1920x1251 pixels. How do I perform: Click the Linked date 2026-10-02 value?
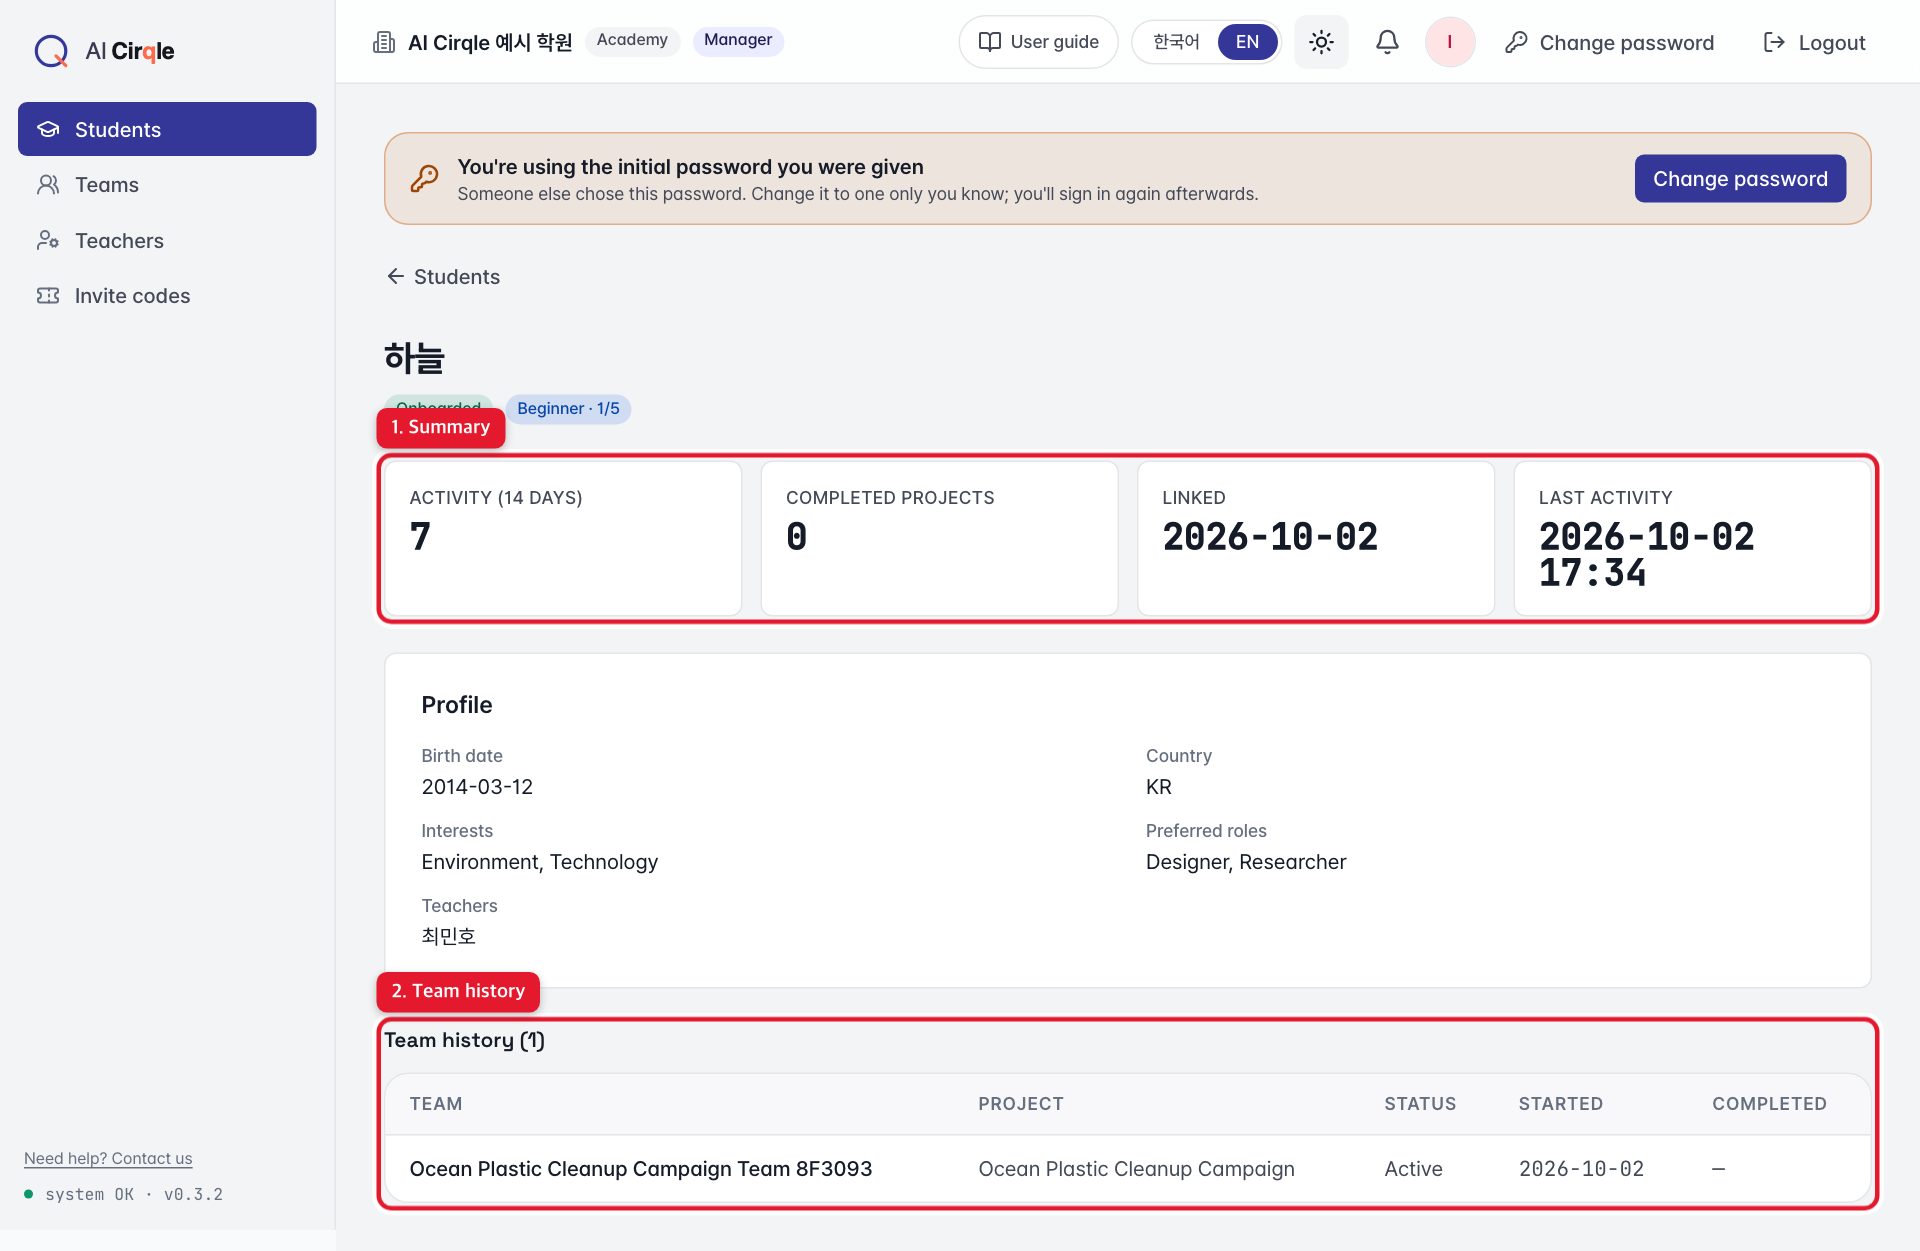1270,537
